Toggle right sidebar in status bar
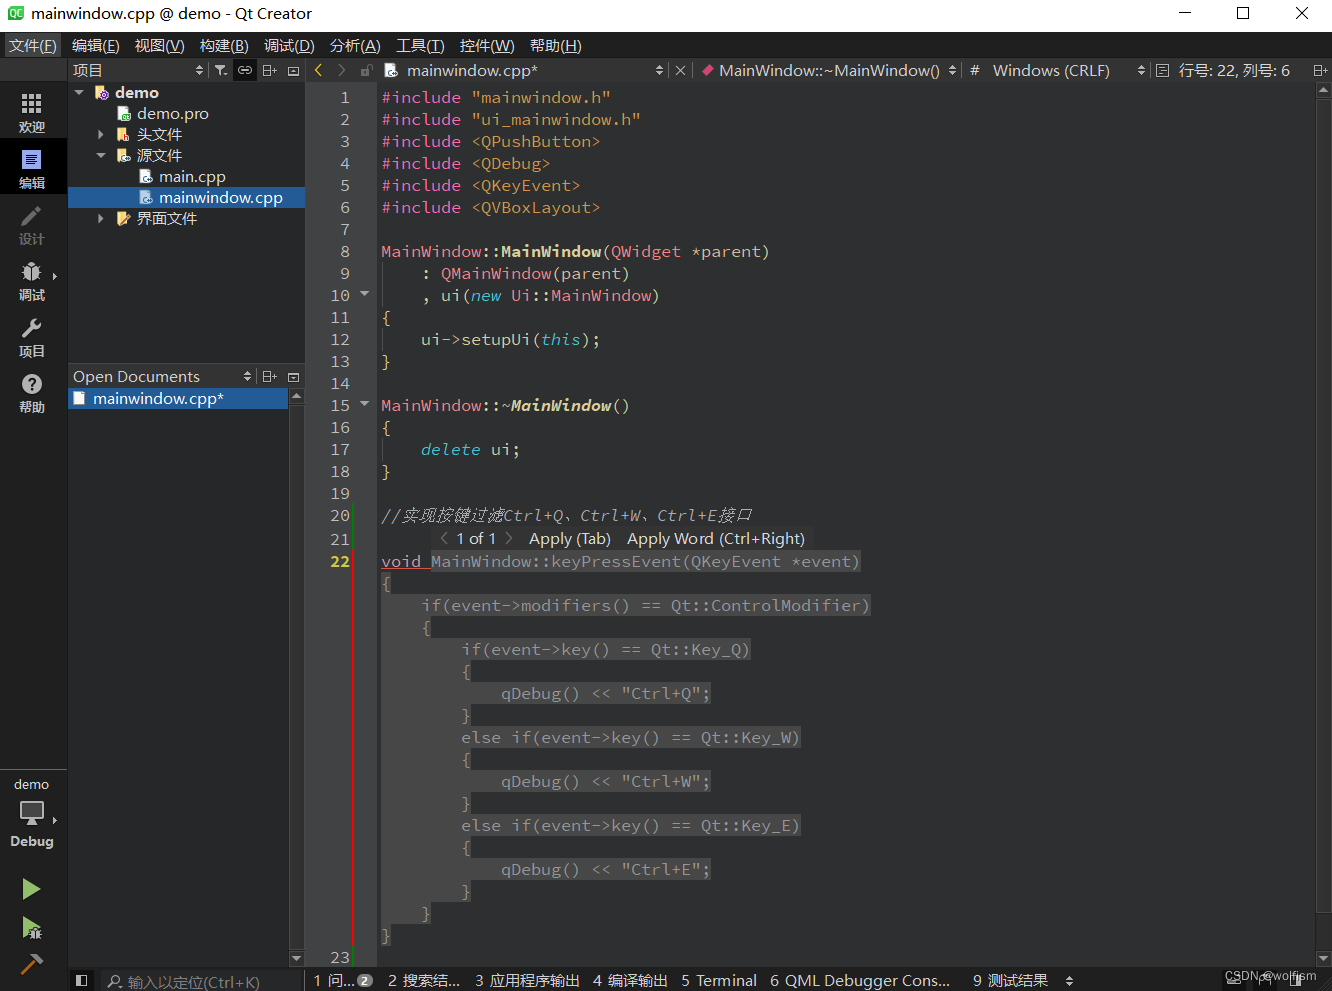The height and width of the screenshot is (991, 1332). pyautogui.click(x=1296, y=981)
